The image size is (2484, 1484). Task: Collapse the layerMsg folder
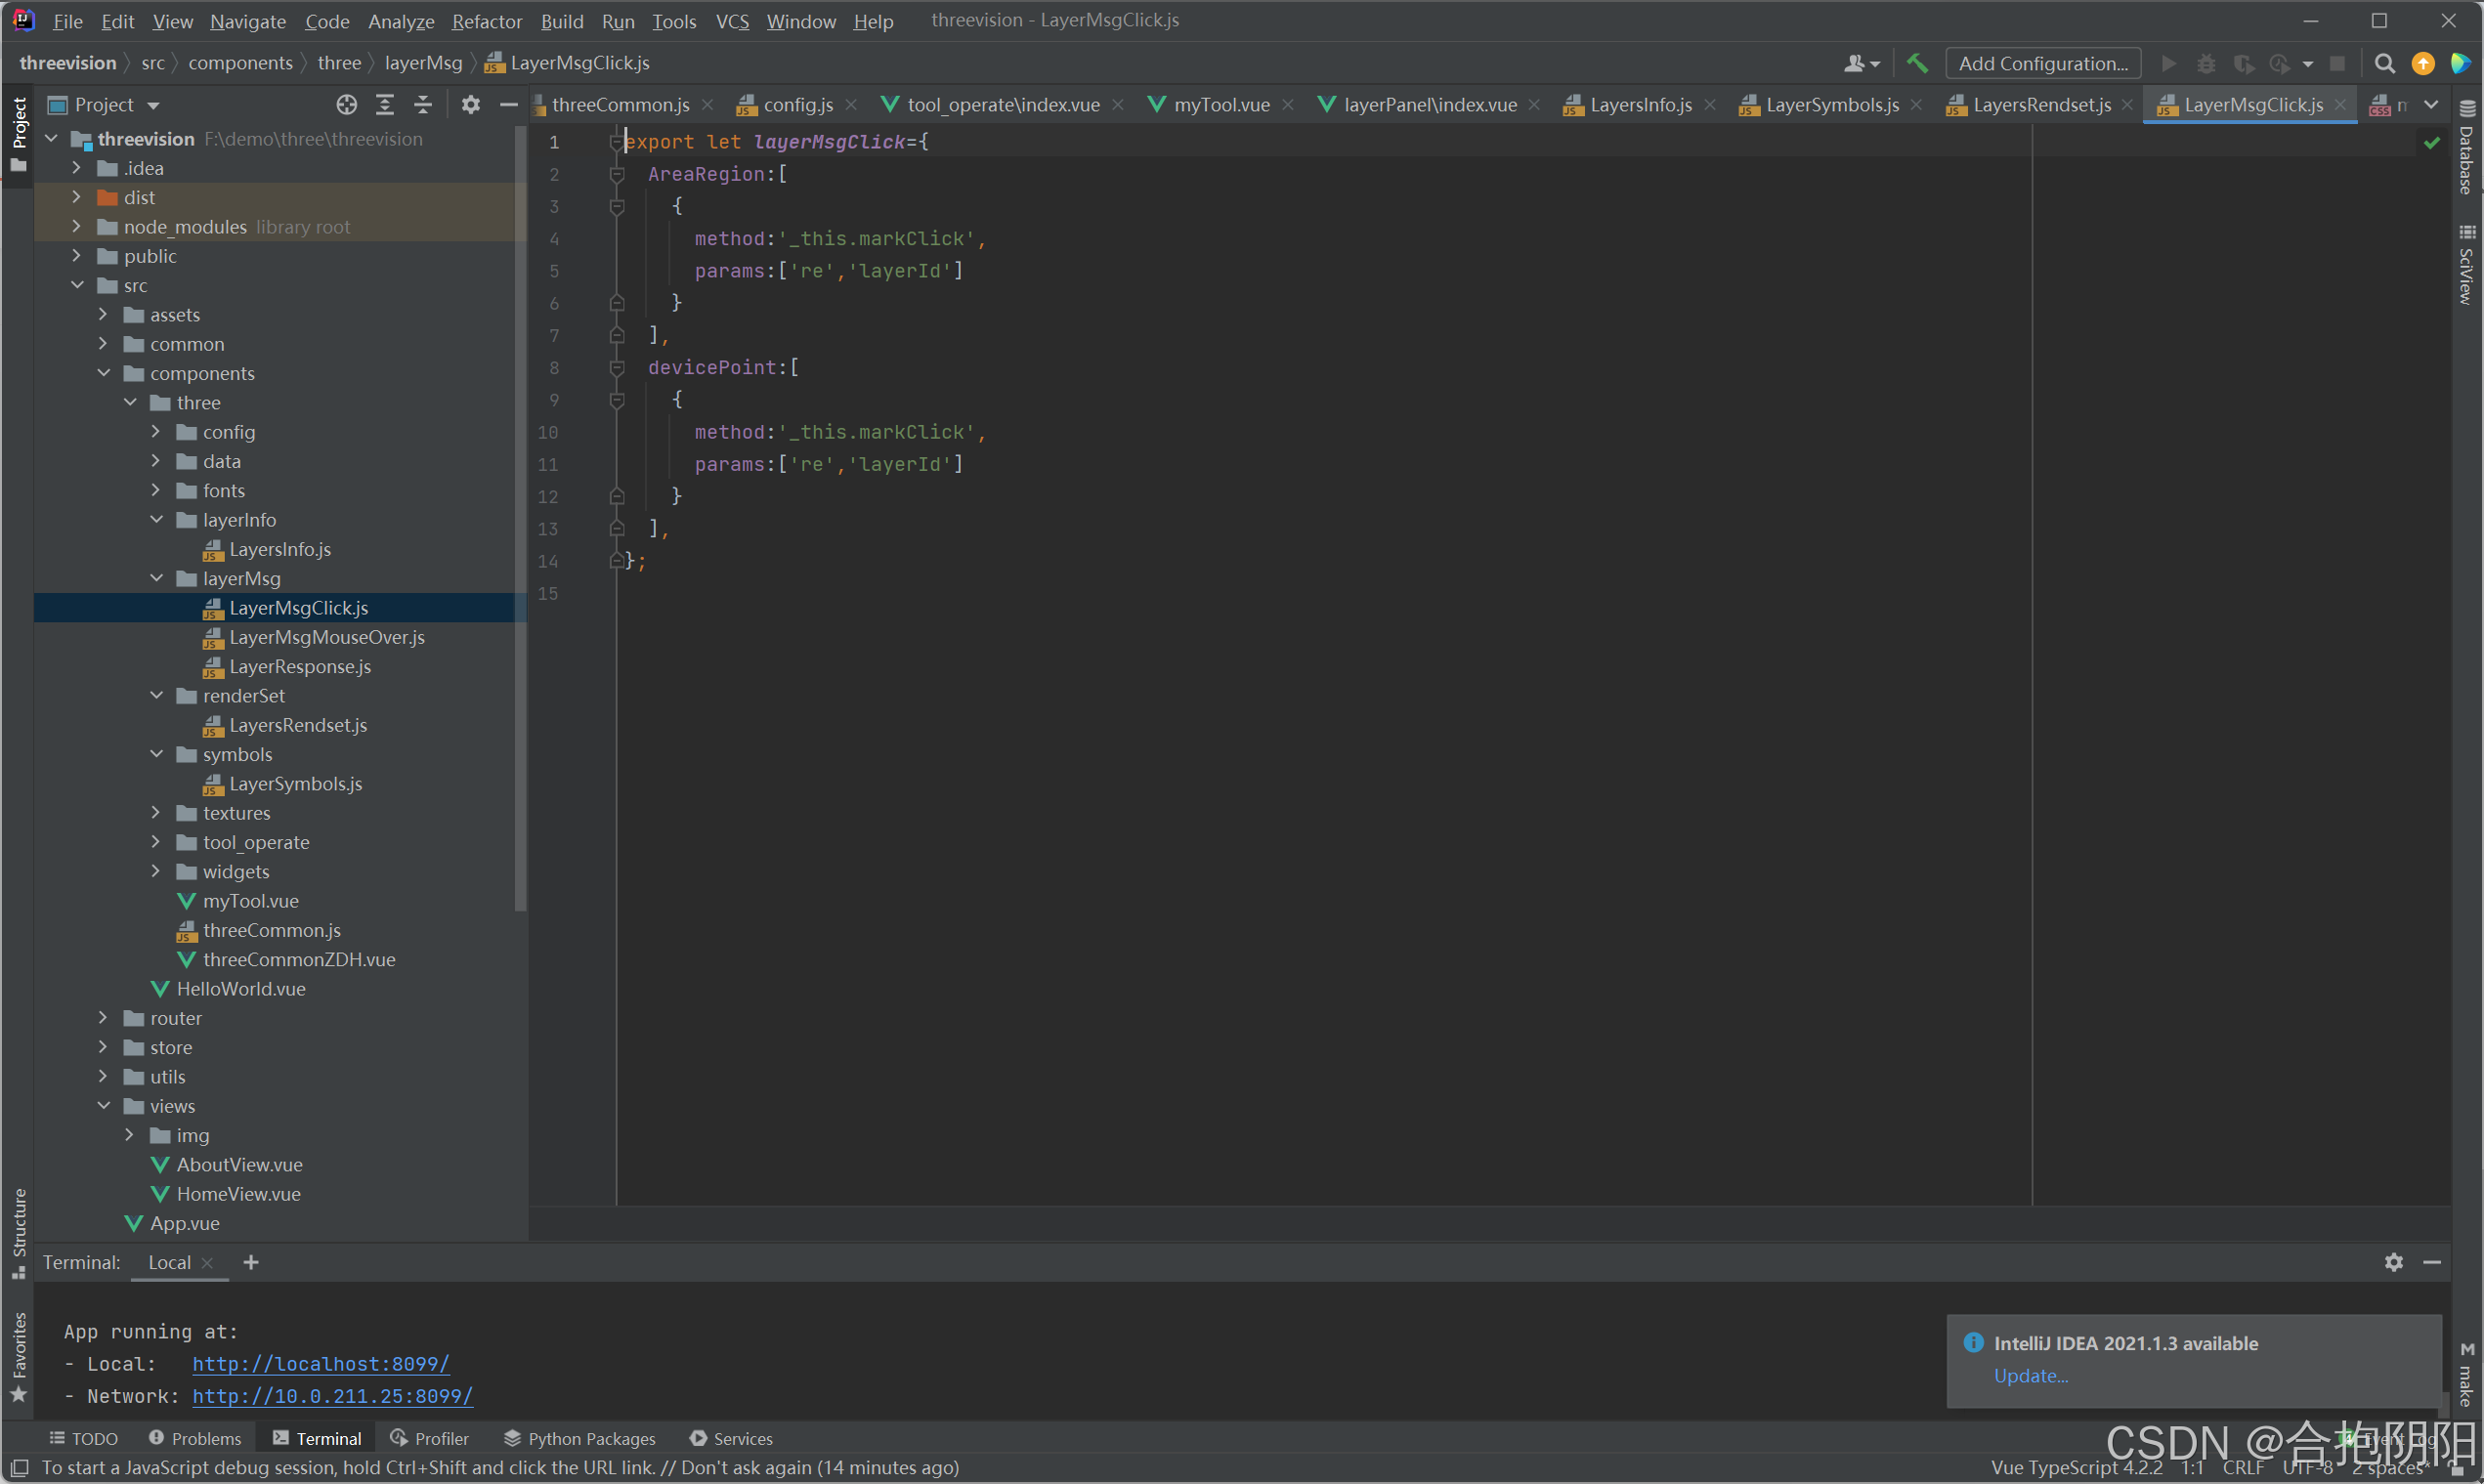(156, 578)
